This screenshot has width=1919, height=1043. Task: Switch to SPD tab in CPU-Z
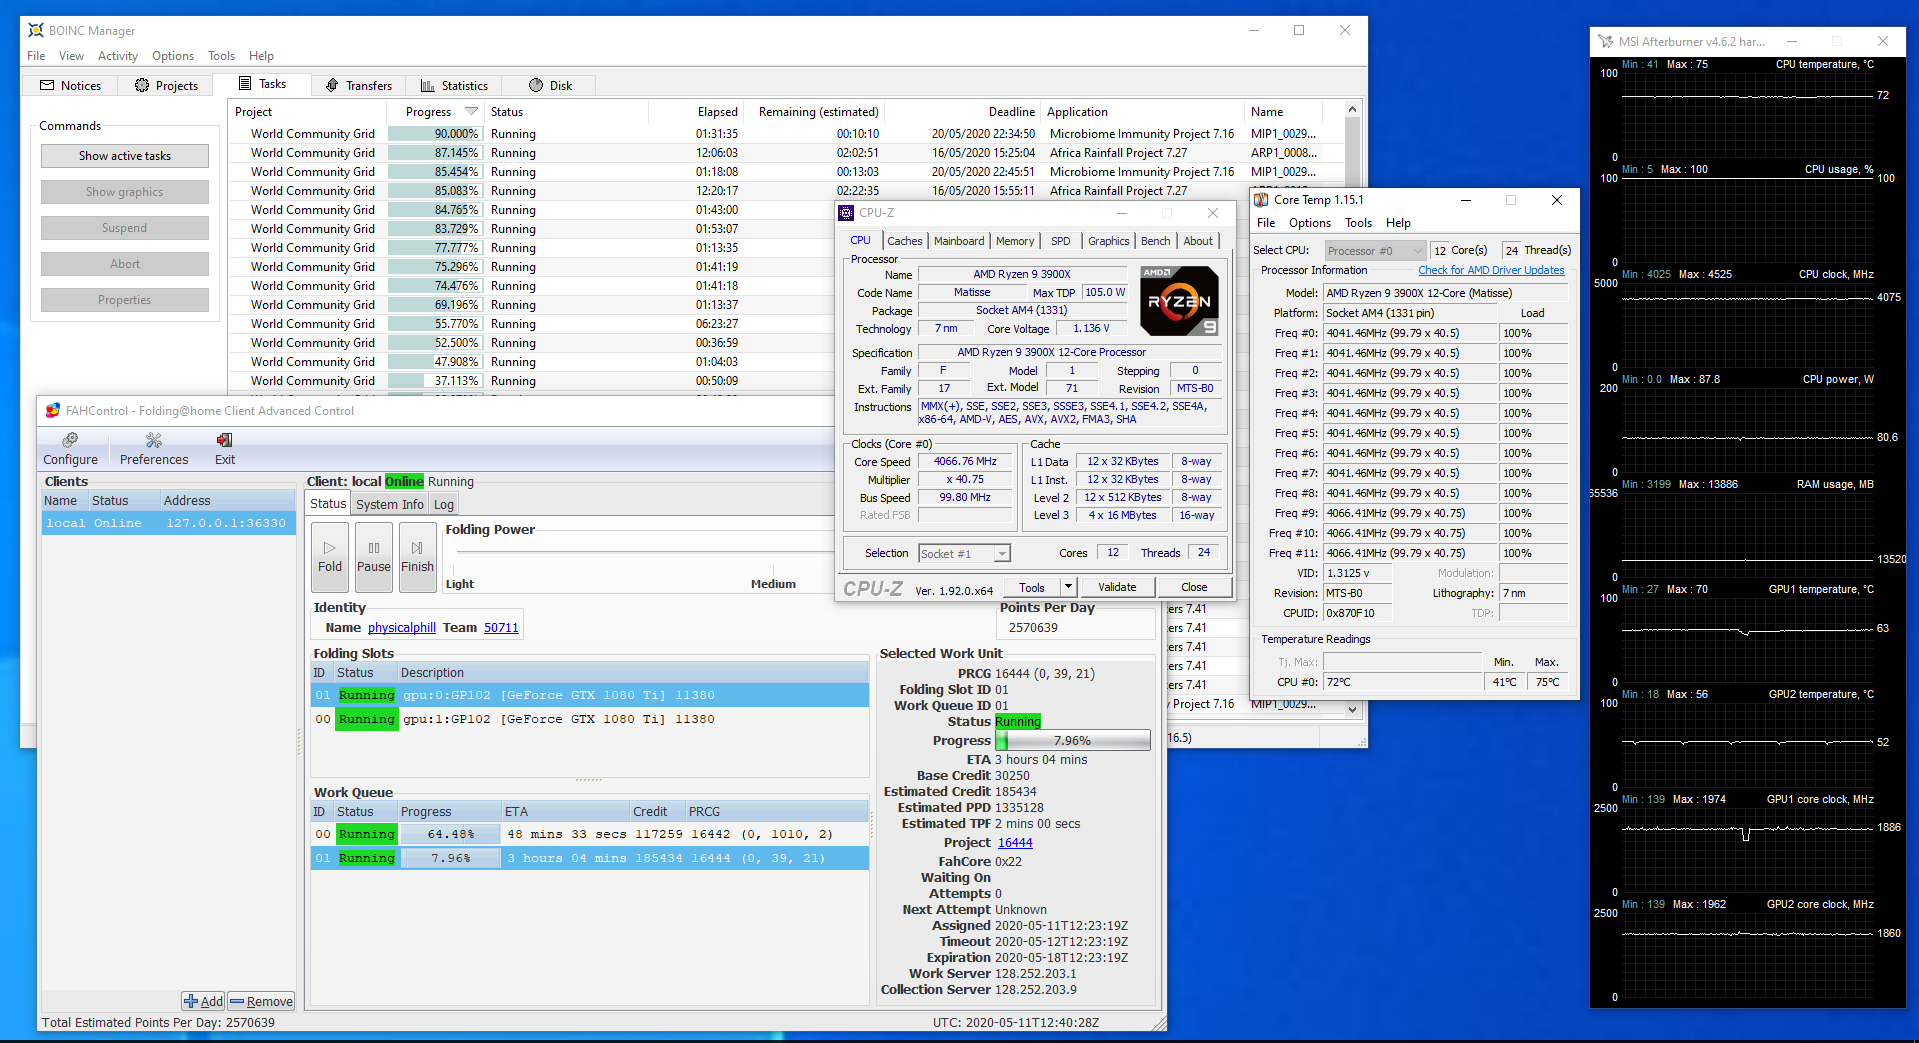[1061, 241]
